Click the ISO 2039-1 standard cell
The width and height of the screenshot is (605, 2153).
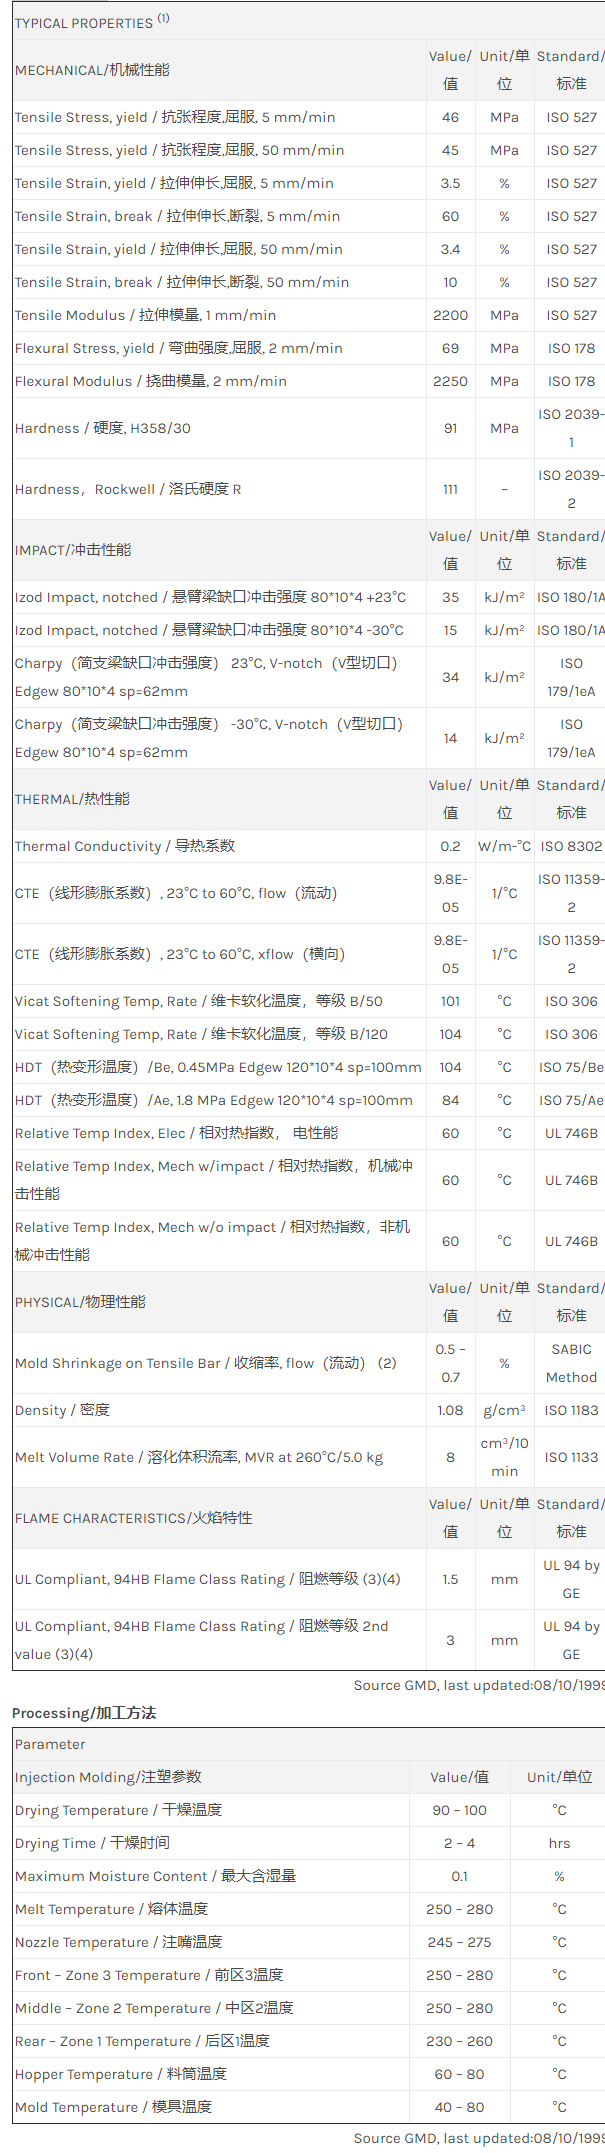[x=570, y=428]
